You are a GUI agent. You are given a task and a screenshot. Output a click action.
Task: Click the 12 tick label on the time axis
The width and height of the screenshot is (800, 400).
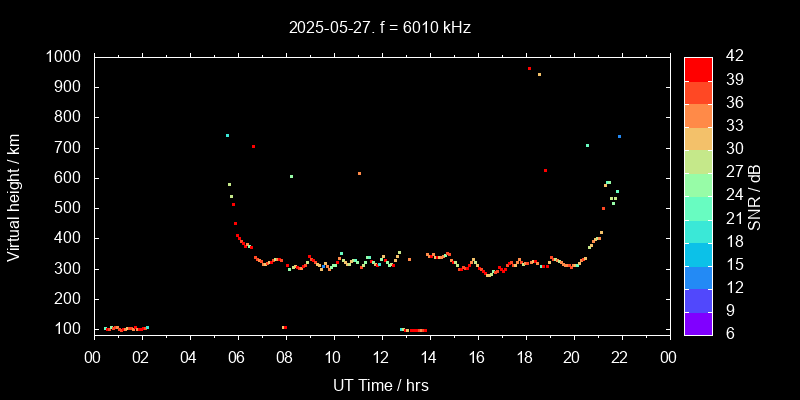(380, 357)
